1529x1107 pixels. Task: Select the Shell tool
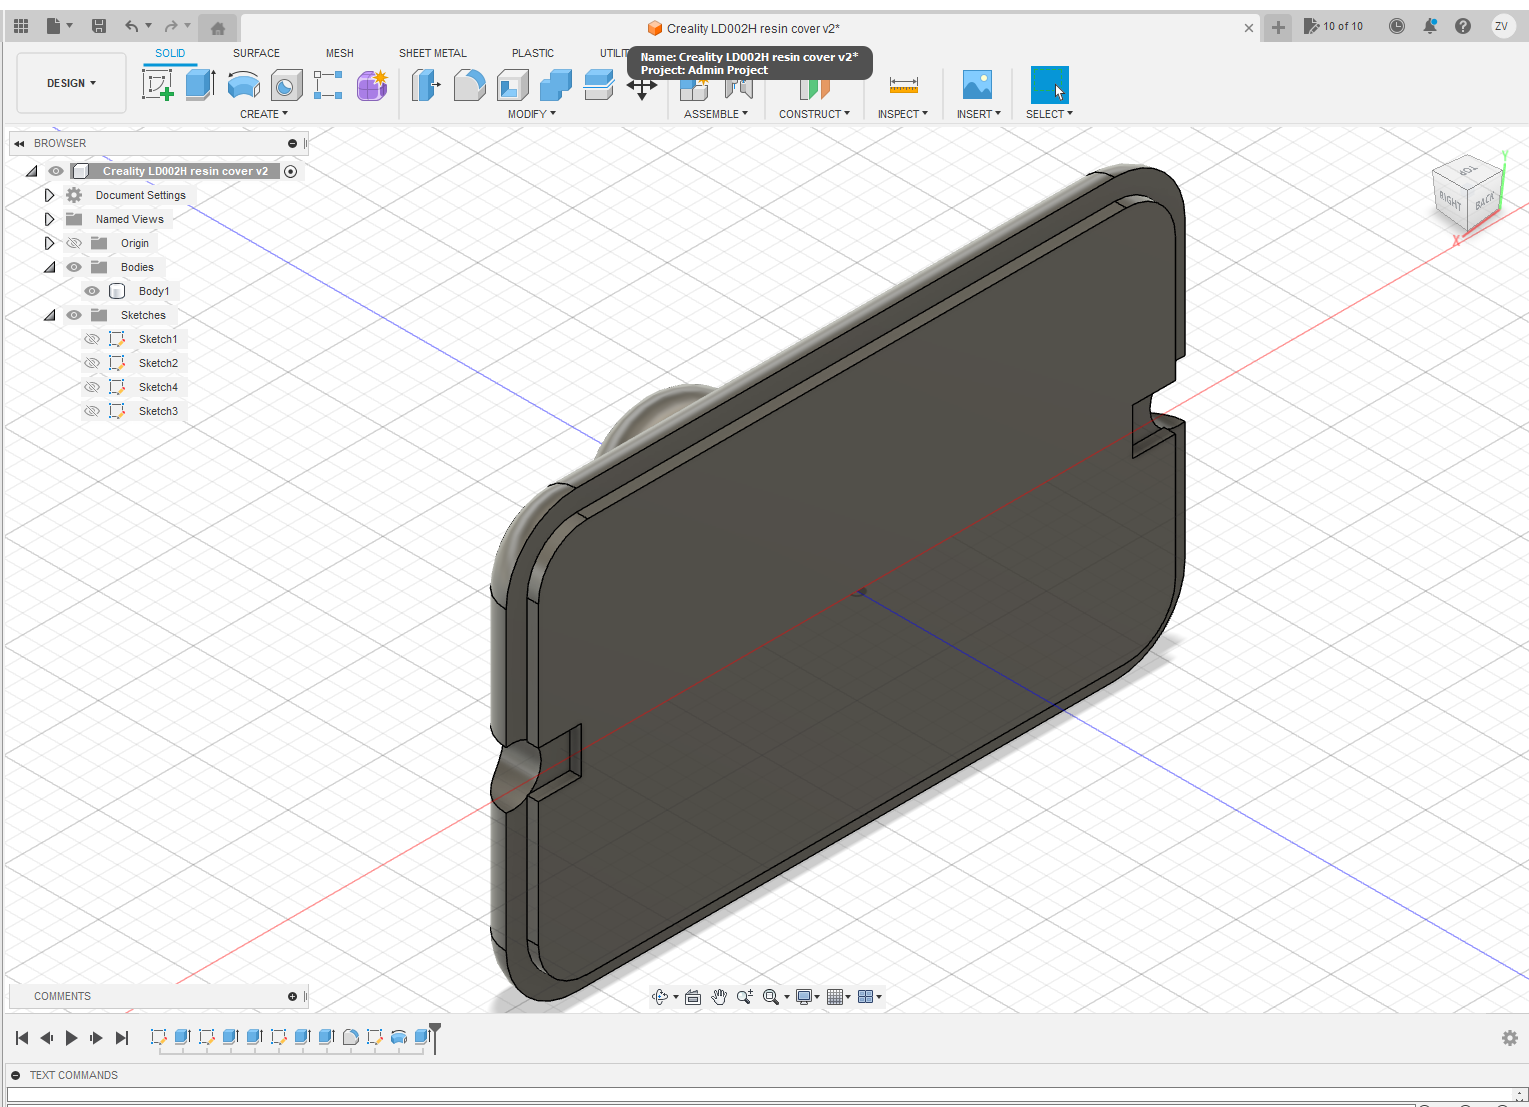click(x=512, y=85)
